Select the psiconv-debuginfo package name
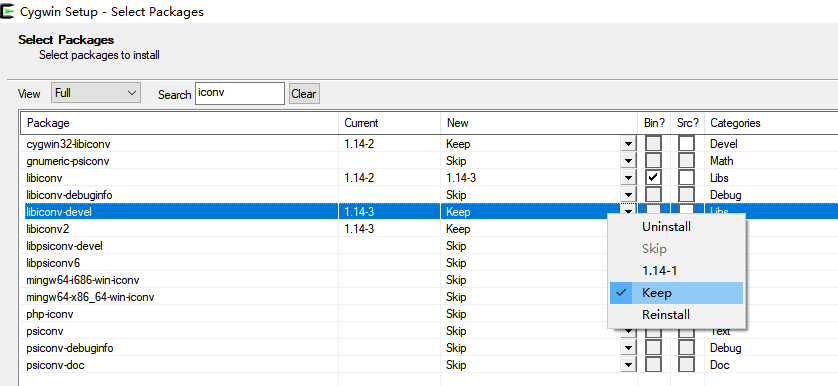 pyautogui.click(x=69, y=348)
